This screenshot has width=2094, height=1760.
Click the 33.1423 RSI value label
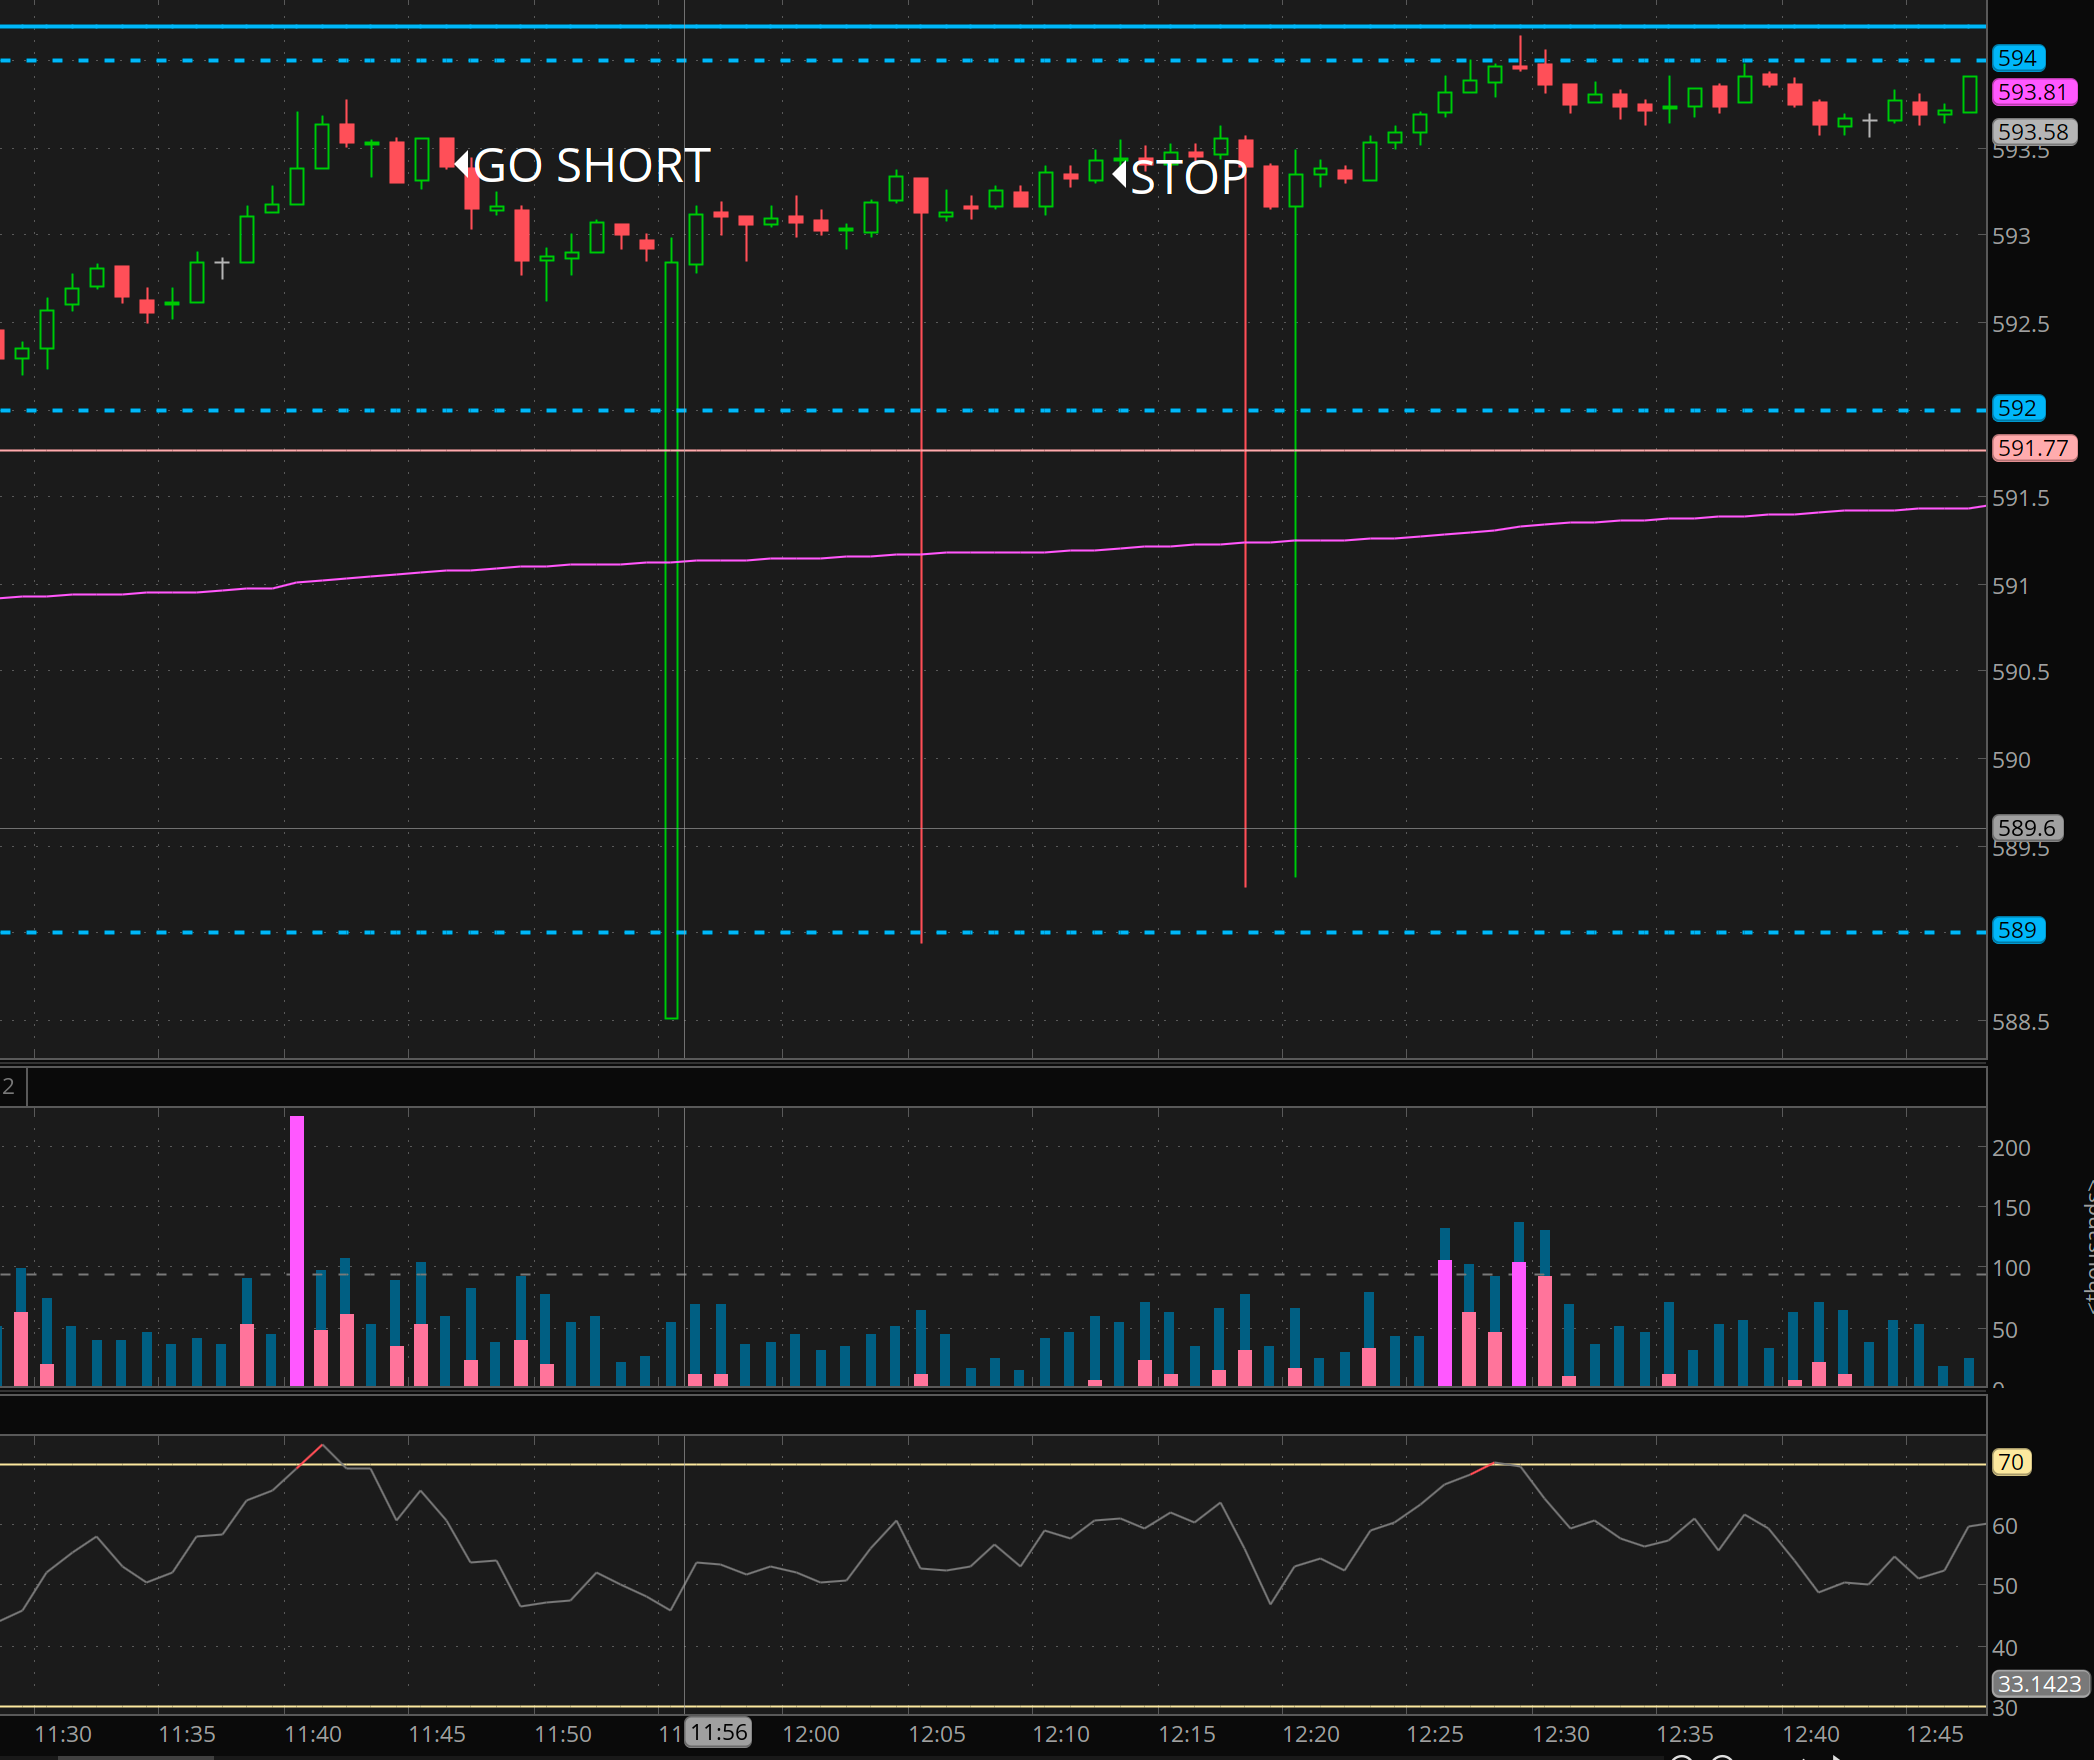click(2039, 1684)
